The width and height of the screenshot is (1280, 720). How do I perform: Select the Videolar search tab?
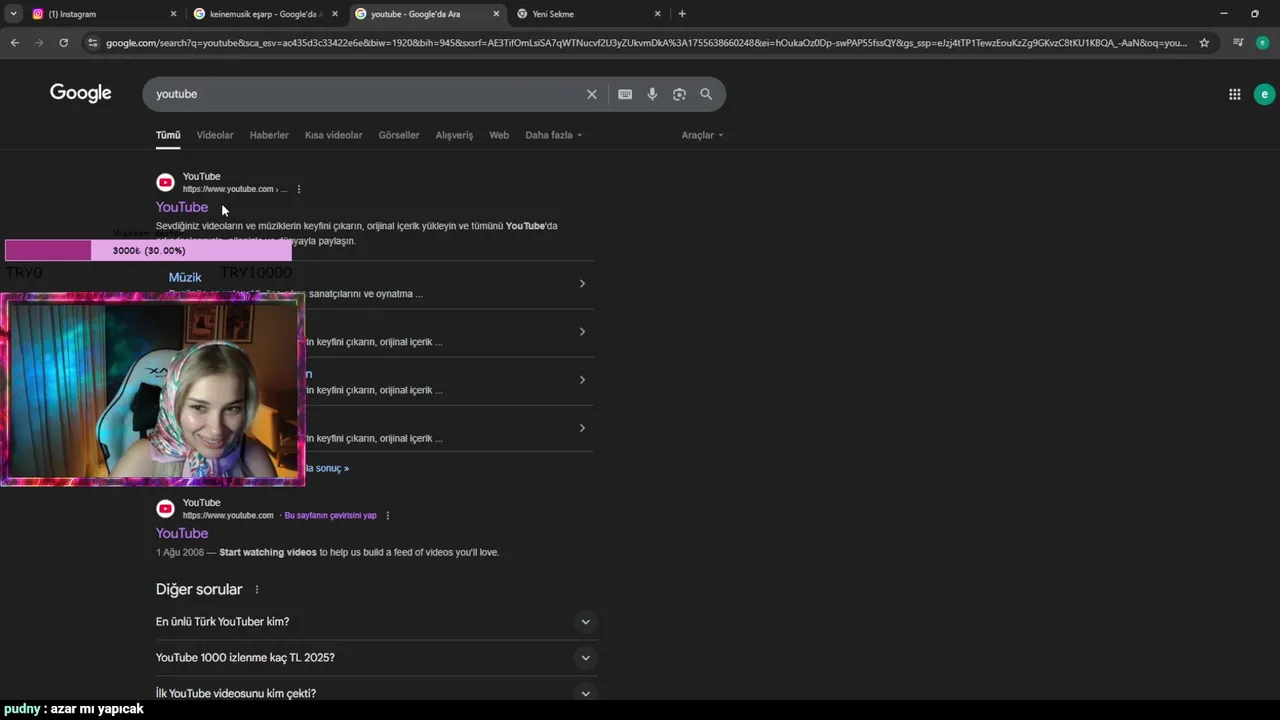pyautogui.click(x=215, y=135)
